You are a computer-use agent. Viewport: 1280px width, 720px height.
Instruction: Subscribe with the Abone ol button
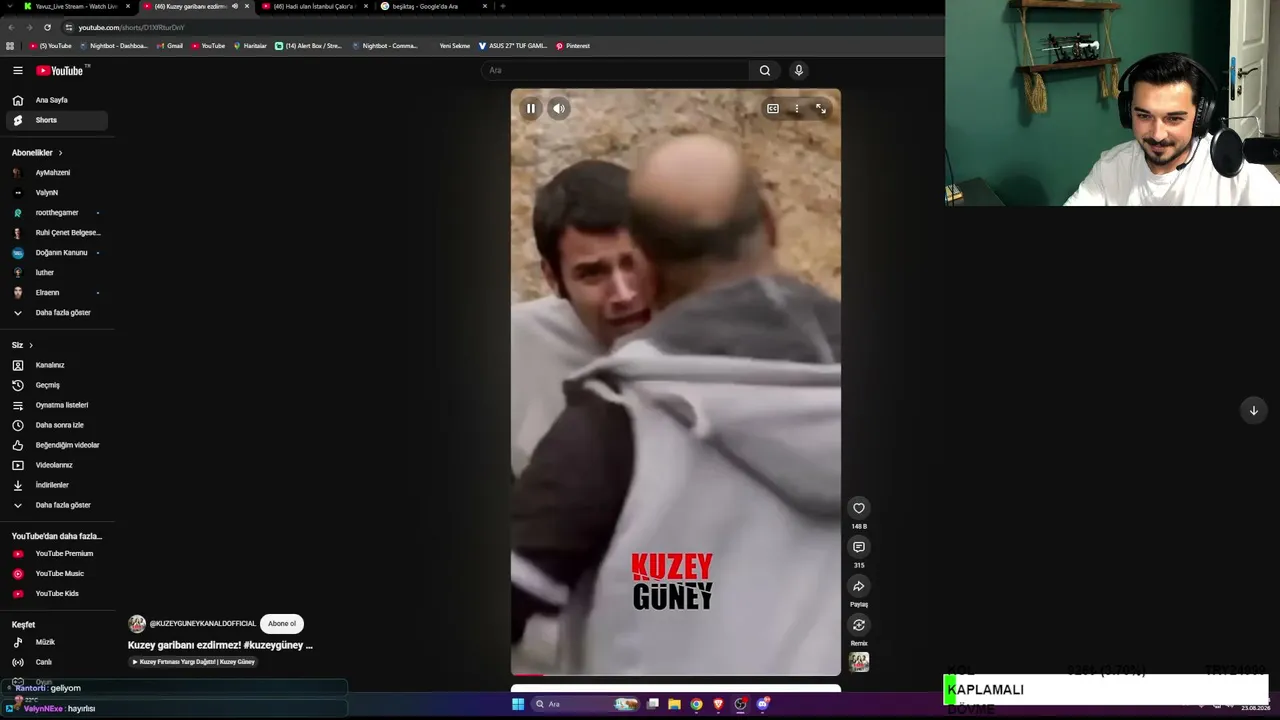282,623
